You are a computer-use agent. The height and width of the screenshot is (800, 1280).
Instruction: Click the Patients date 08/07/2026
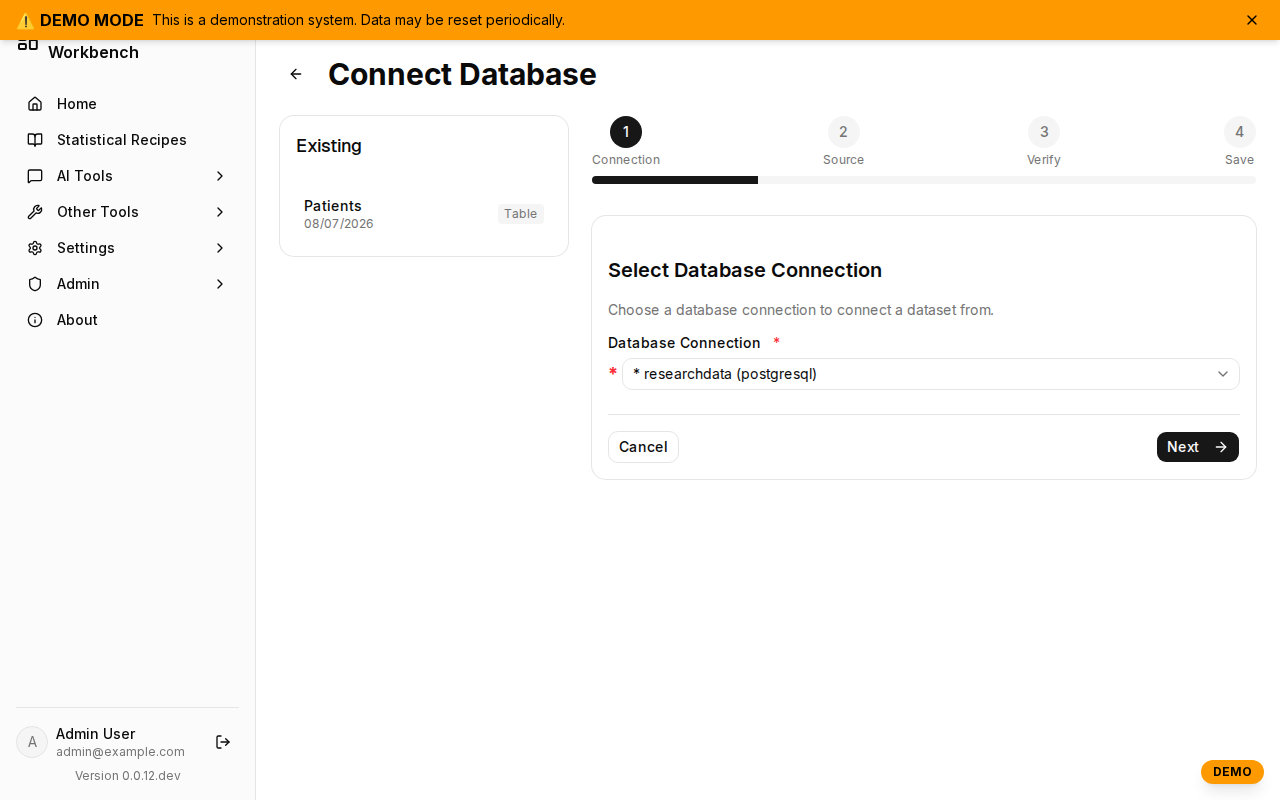point(339,224)
